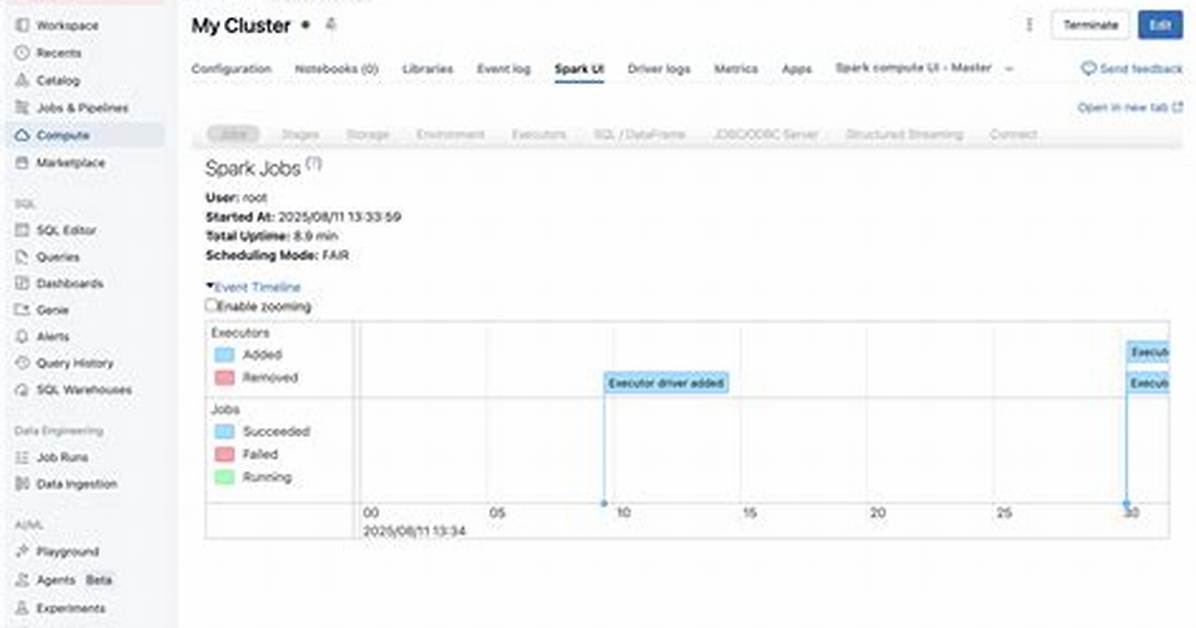Click the Workspace icon in sidebar
Viewport: 1196px width, 628px height.
[22, 25]
